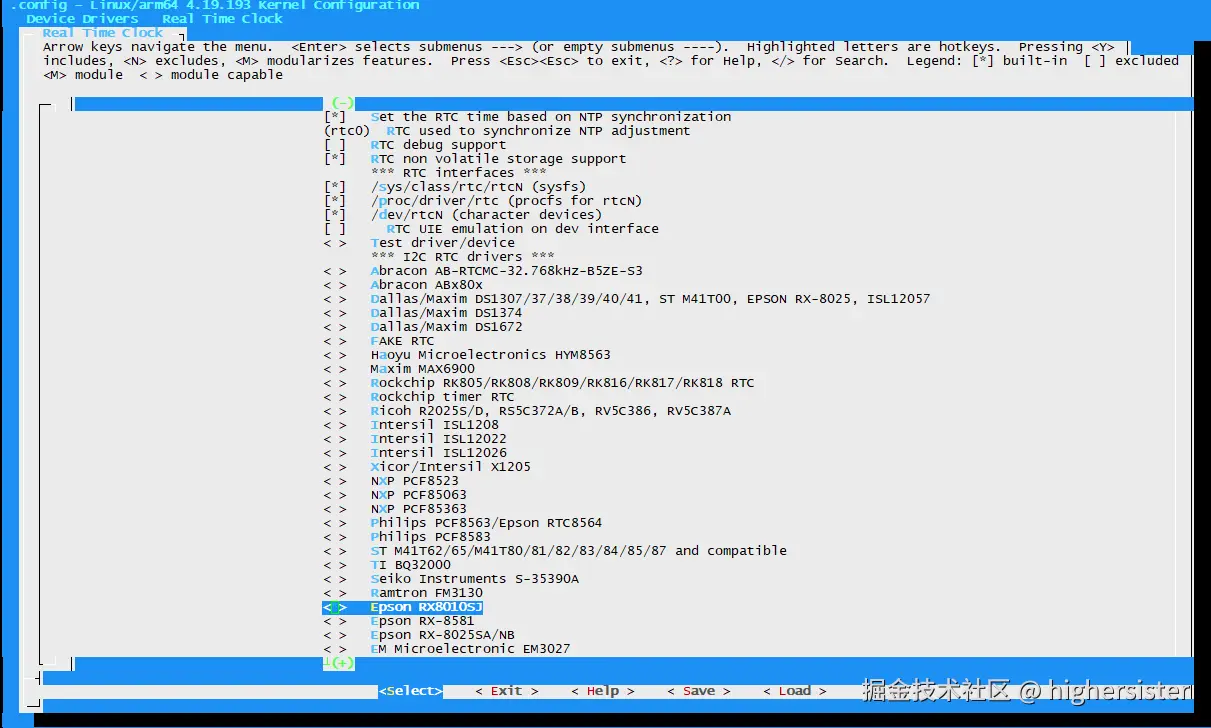Select Haoyu Microelectronics HYM8563 entry
The height and width of the screenshot is (728, 1211).
(490, 355)
